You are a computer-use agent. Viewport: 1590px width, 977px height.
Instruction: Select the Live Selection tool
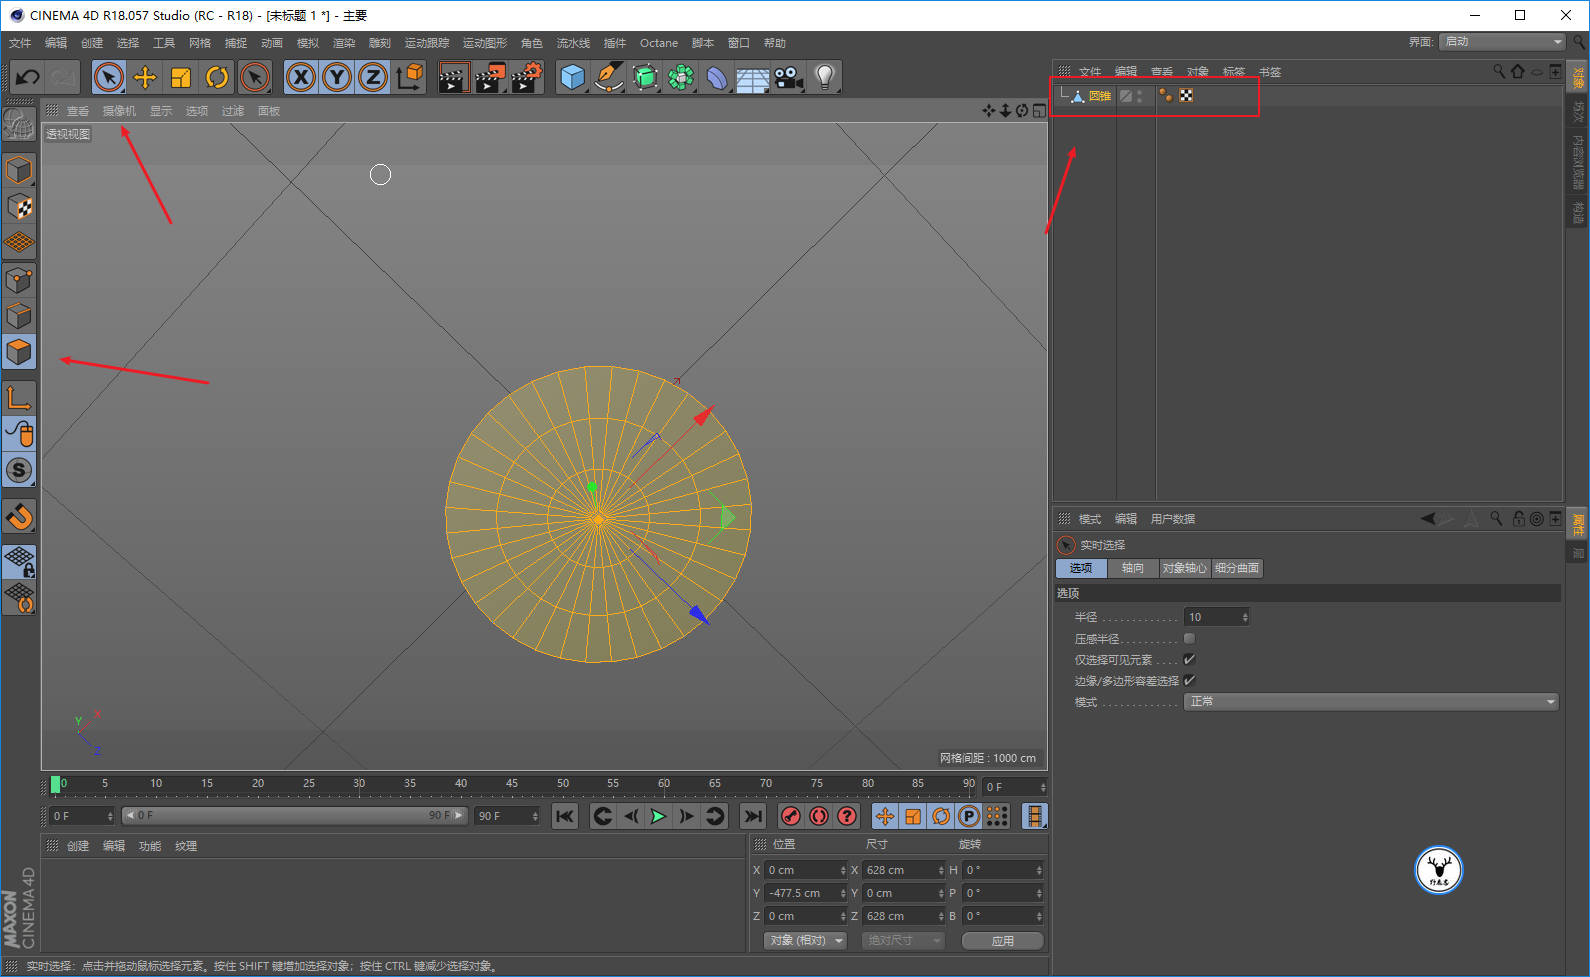109,77
